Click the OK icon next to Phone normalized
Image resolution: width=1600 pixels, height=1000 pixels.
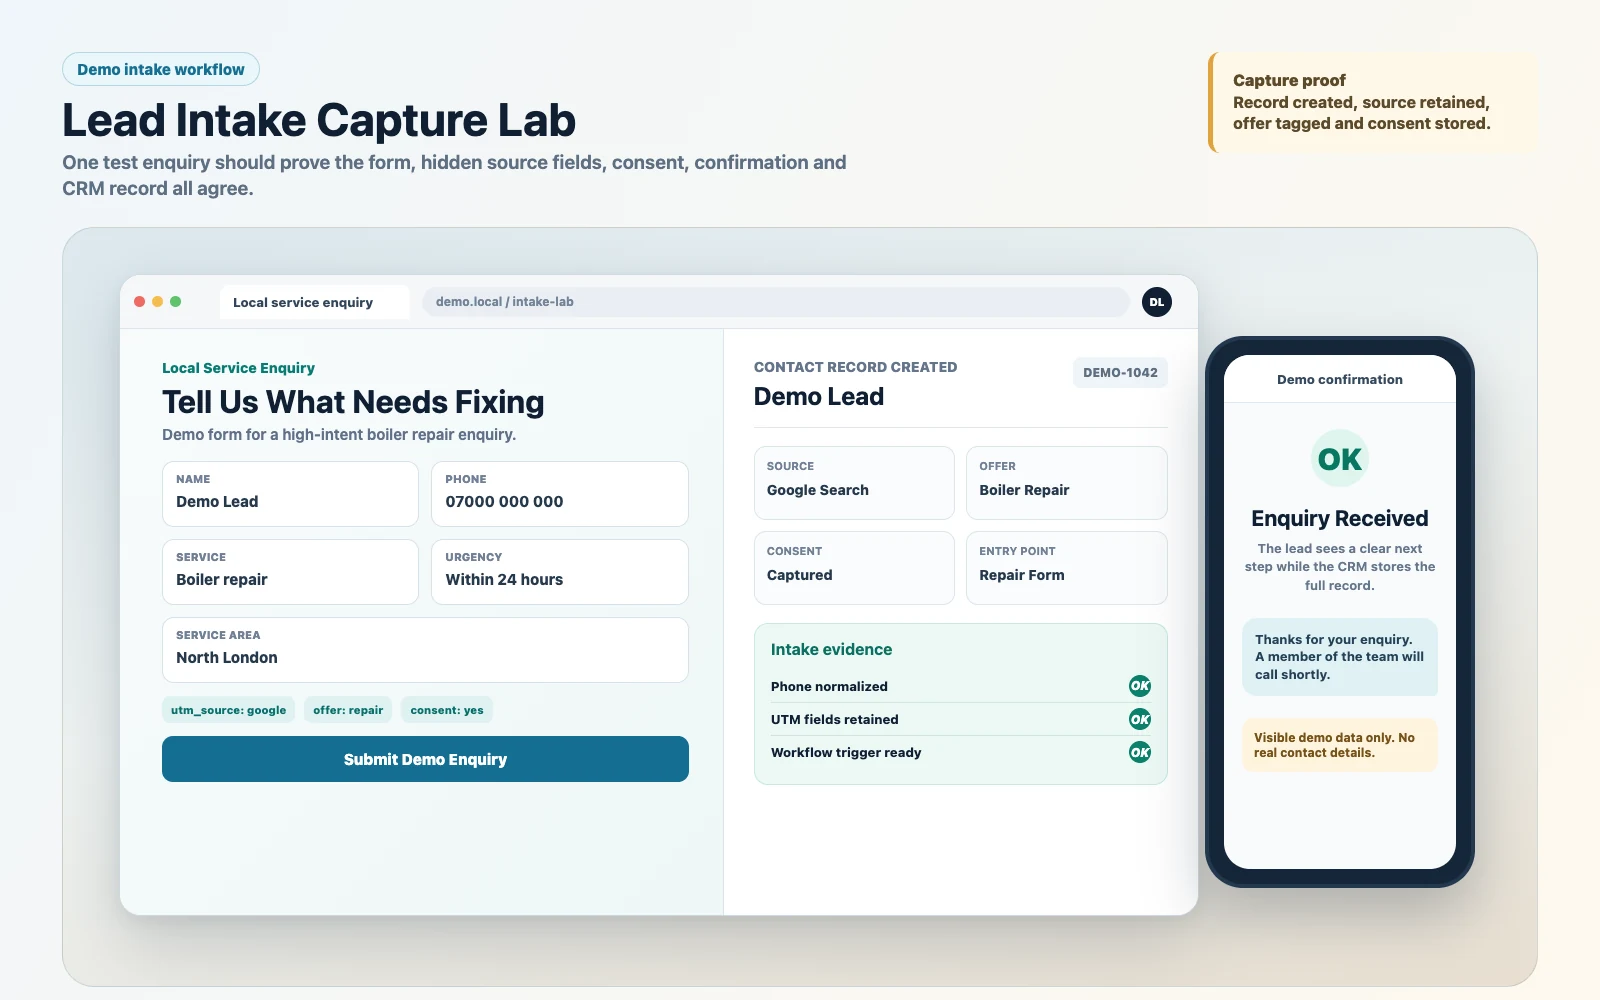[1140, 686]
